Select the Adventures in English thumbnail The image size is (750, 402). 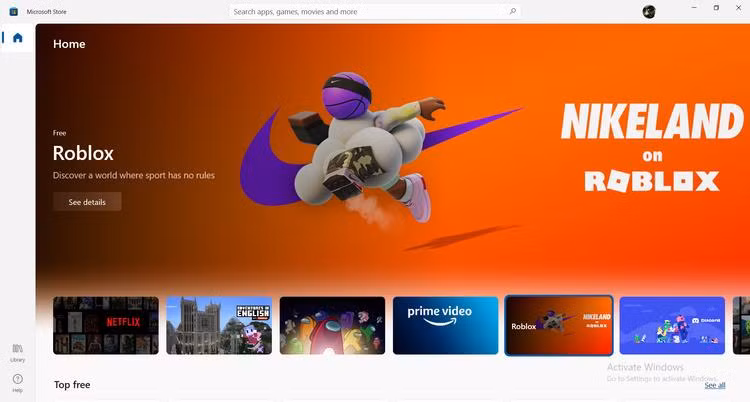(218, 325)
